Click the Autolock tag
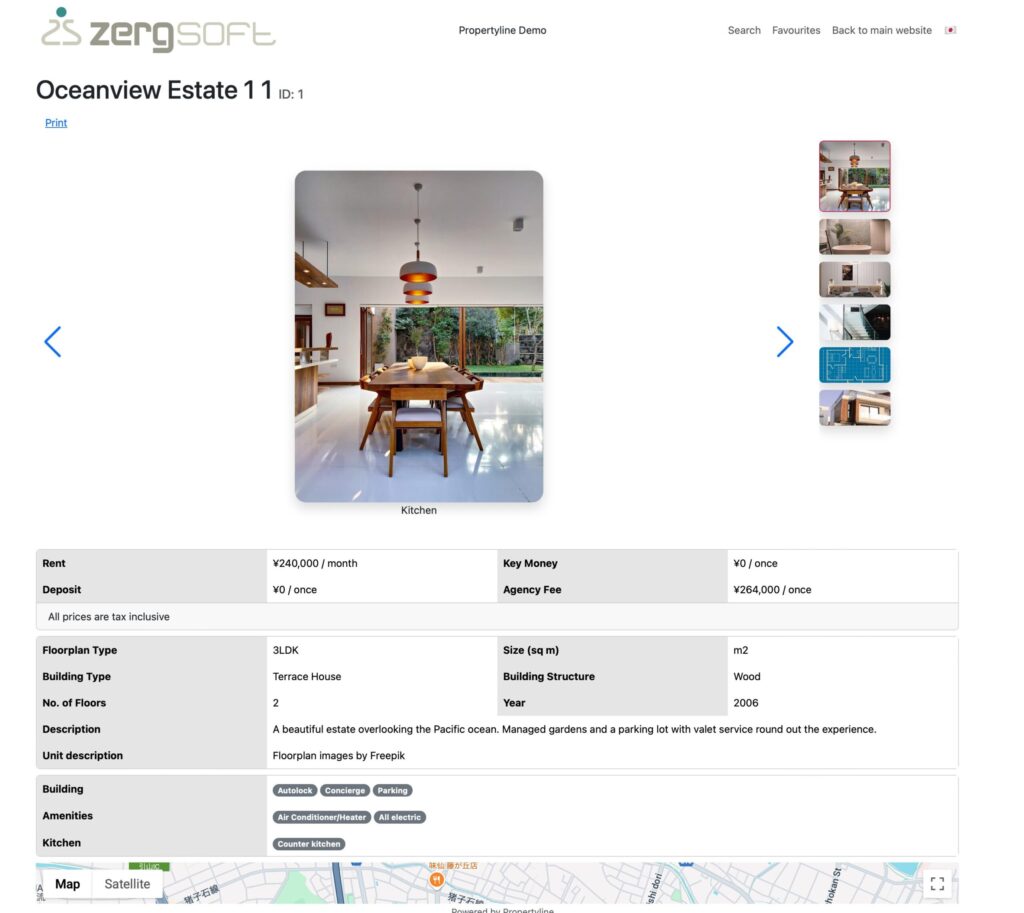This screenshot has width=1024, height=913. (295, 790)
